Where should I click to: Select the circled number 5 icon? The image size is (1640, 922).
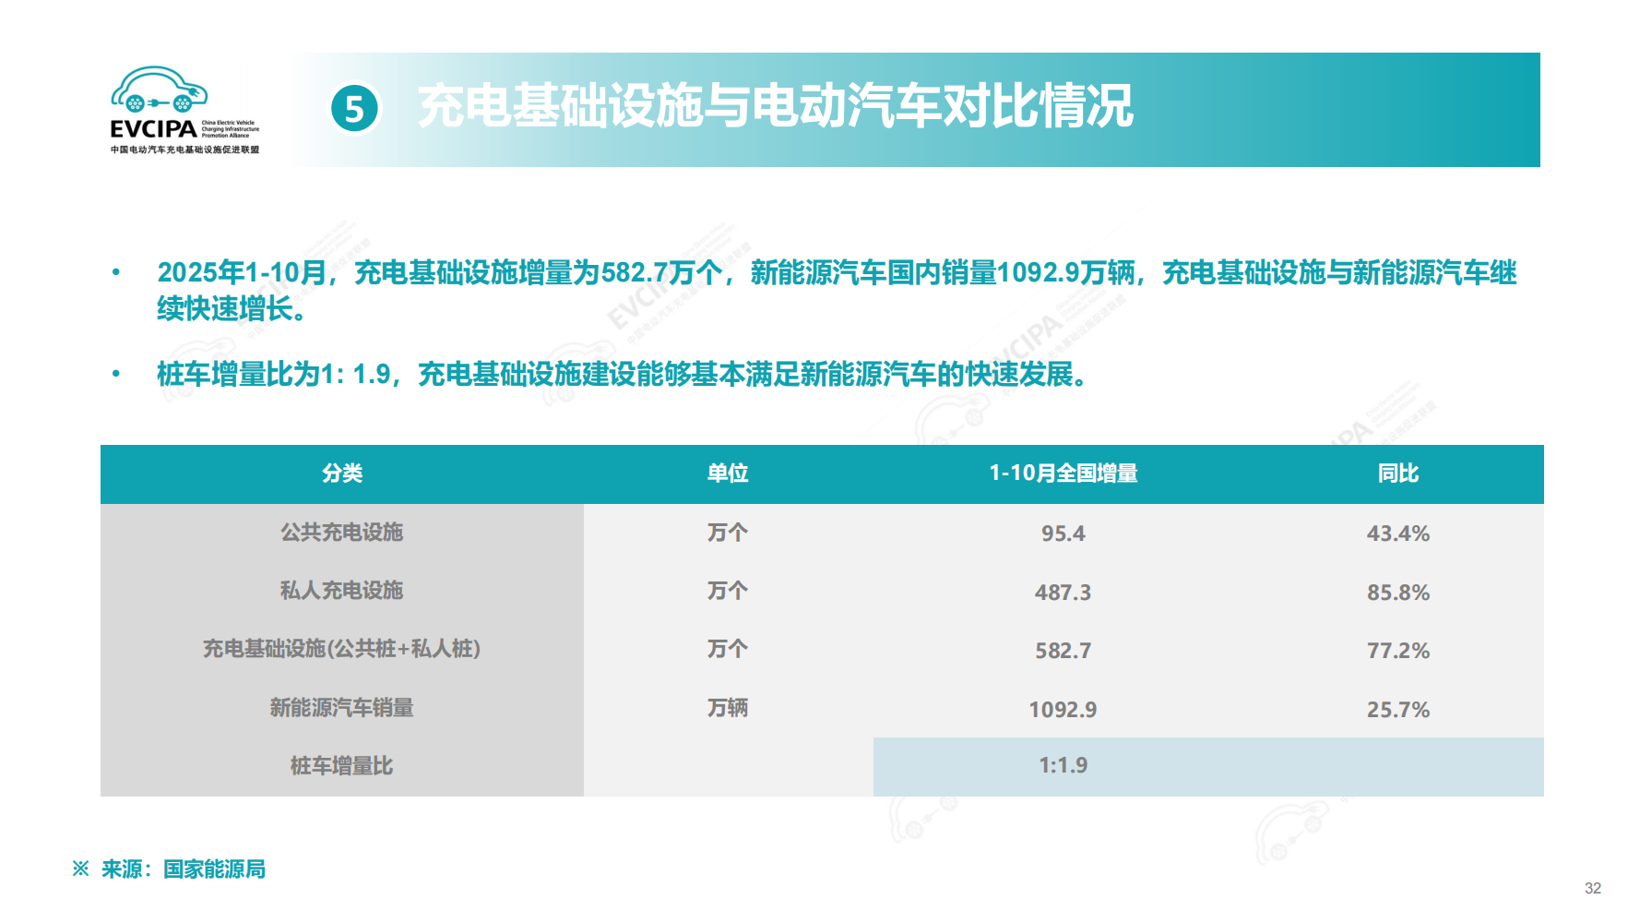(x=355, y=109)
